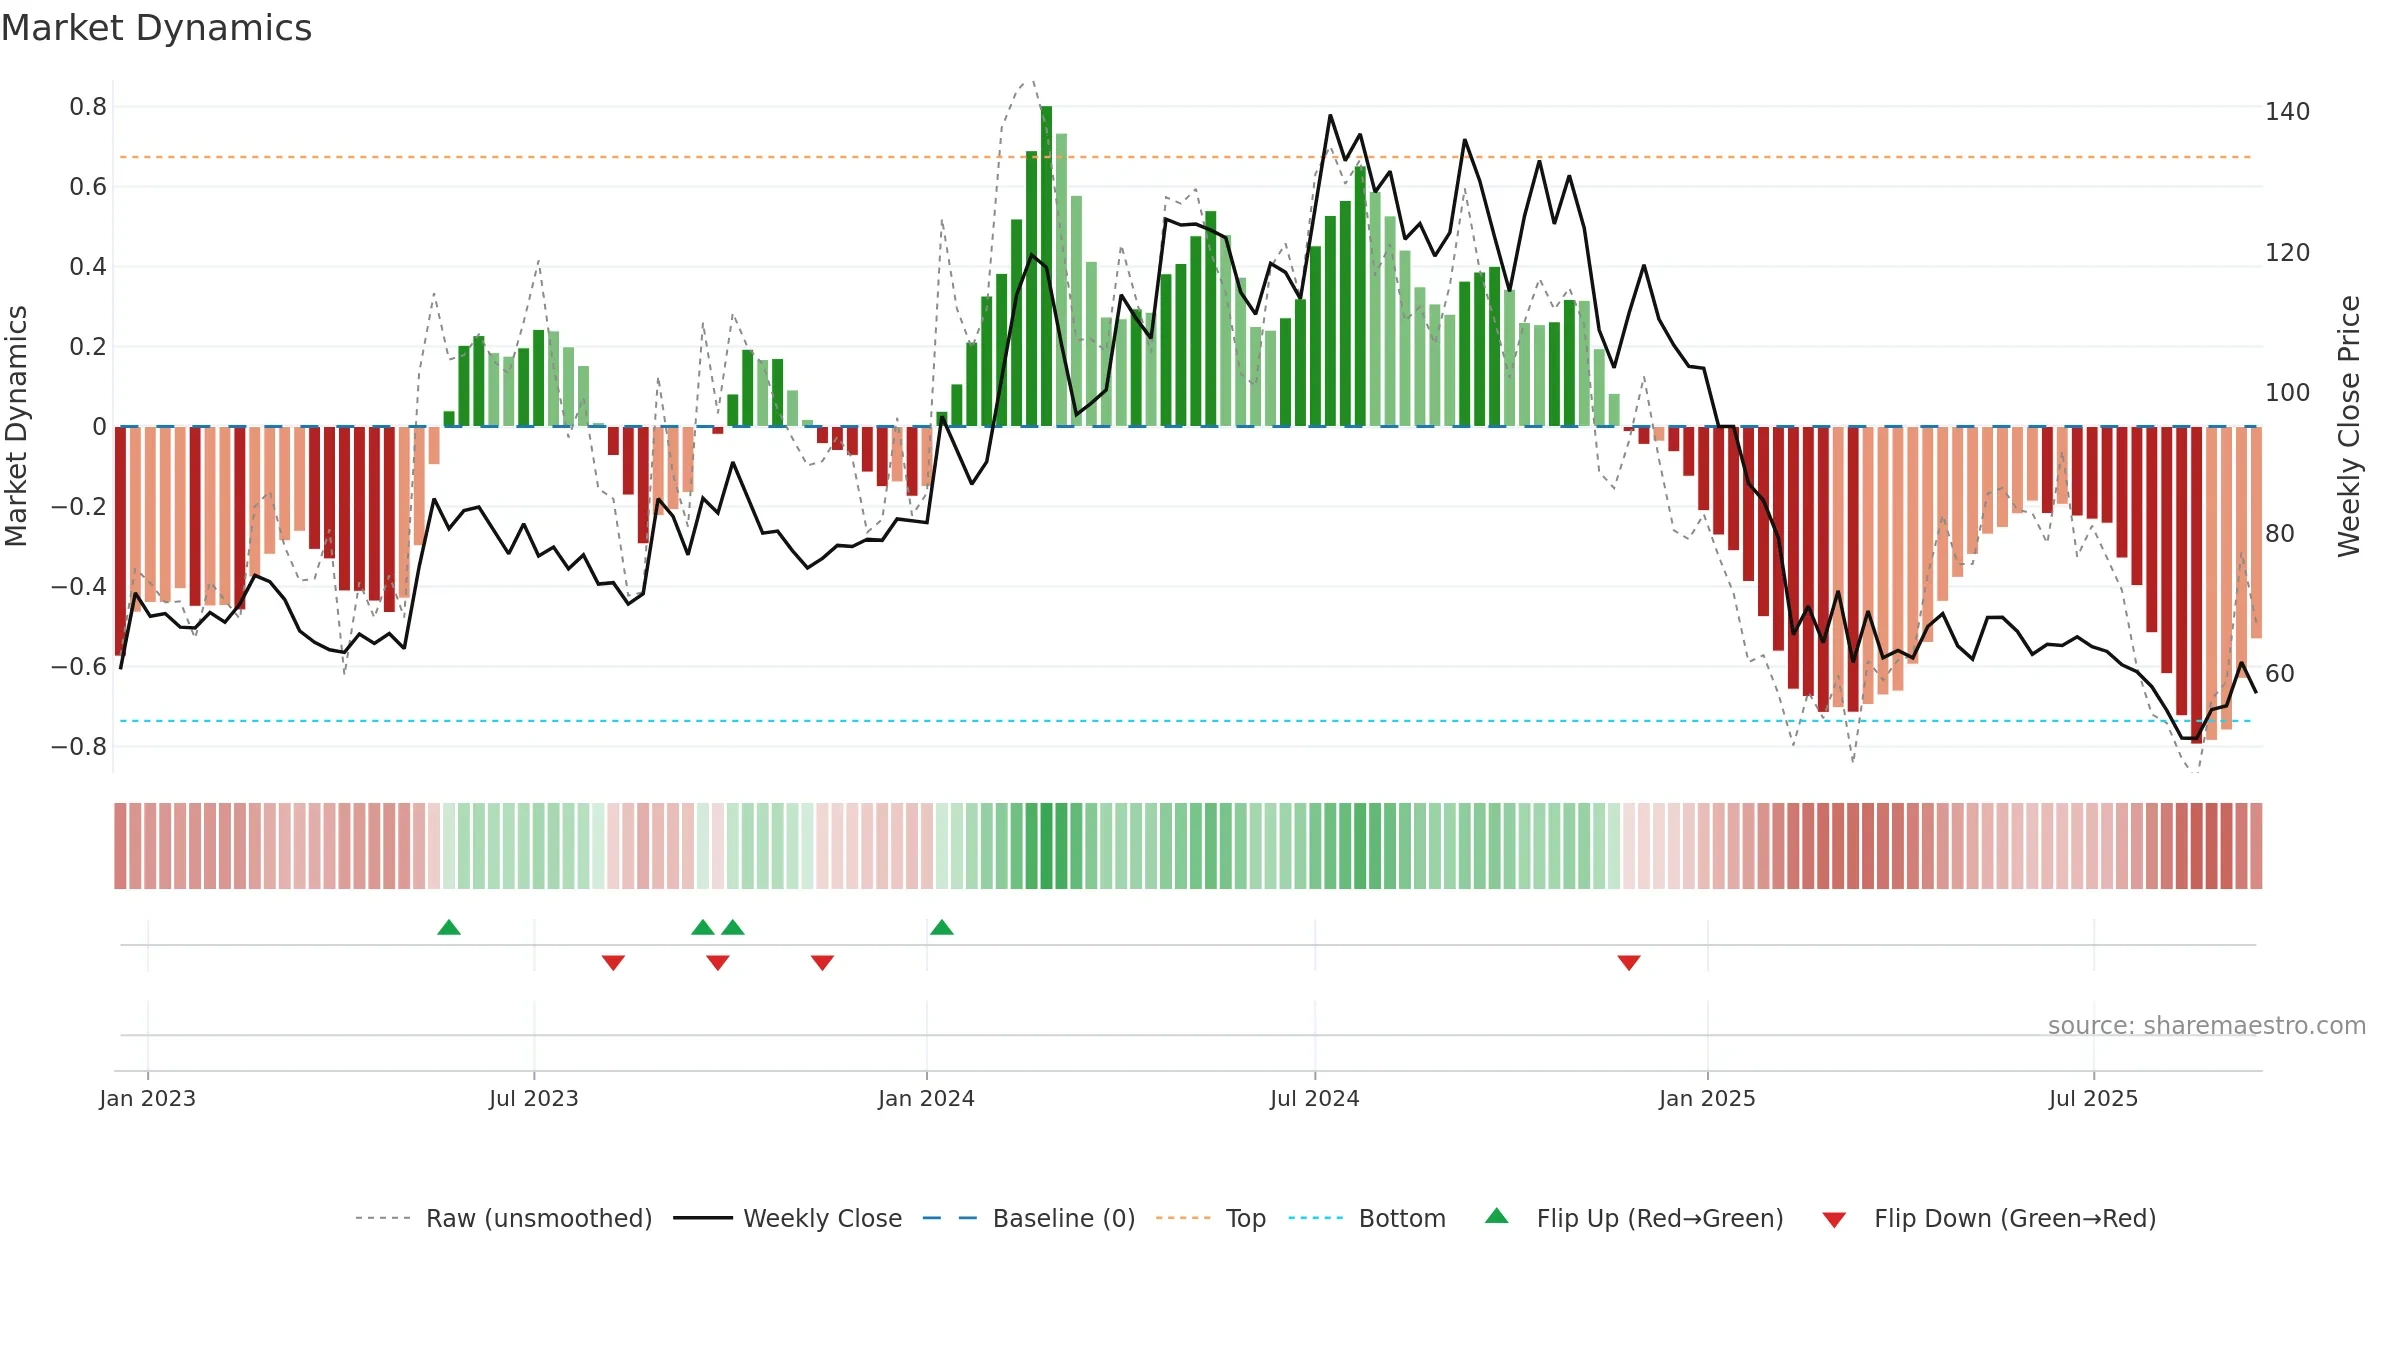This screenshot has height=1350, width=2400.
Task: Click the green triangle icon in the legend
Action: (x=1497, y=1216)
